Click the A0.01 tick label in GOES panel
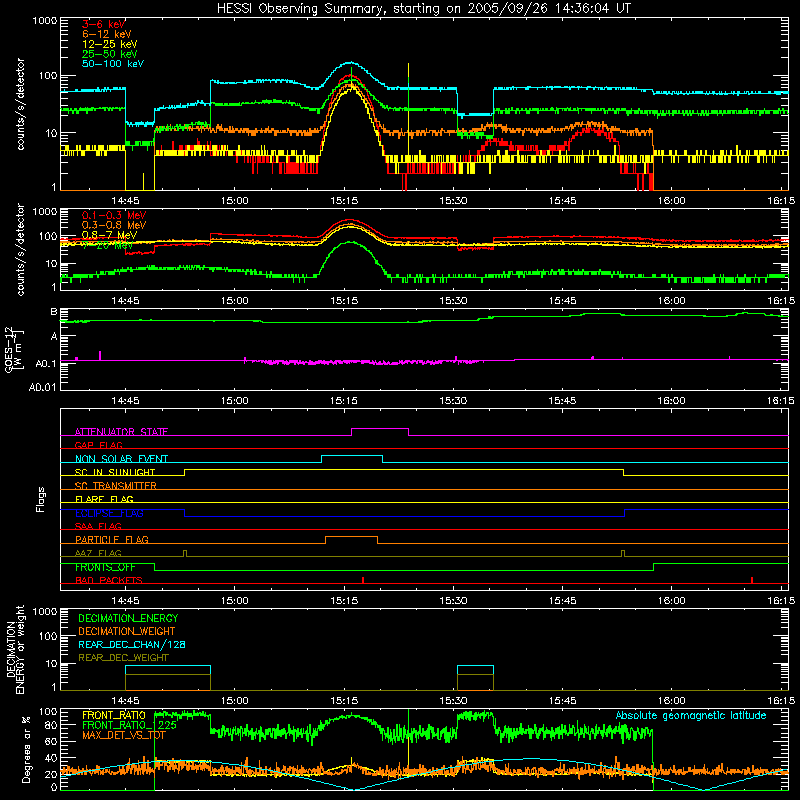Viewport: 800px width, 800px height. pos(42,387)
